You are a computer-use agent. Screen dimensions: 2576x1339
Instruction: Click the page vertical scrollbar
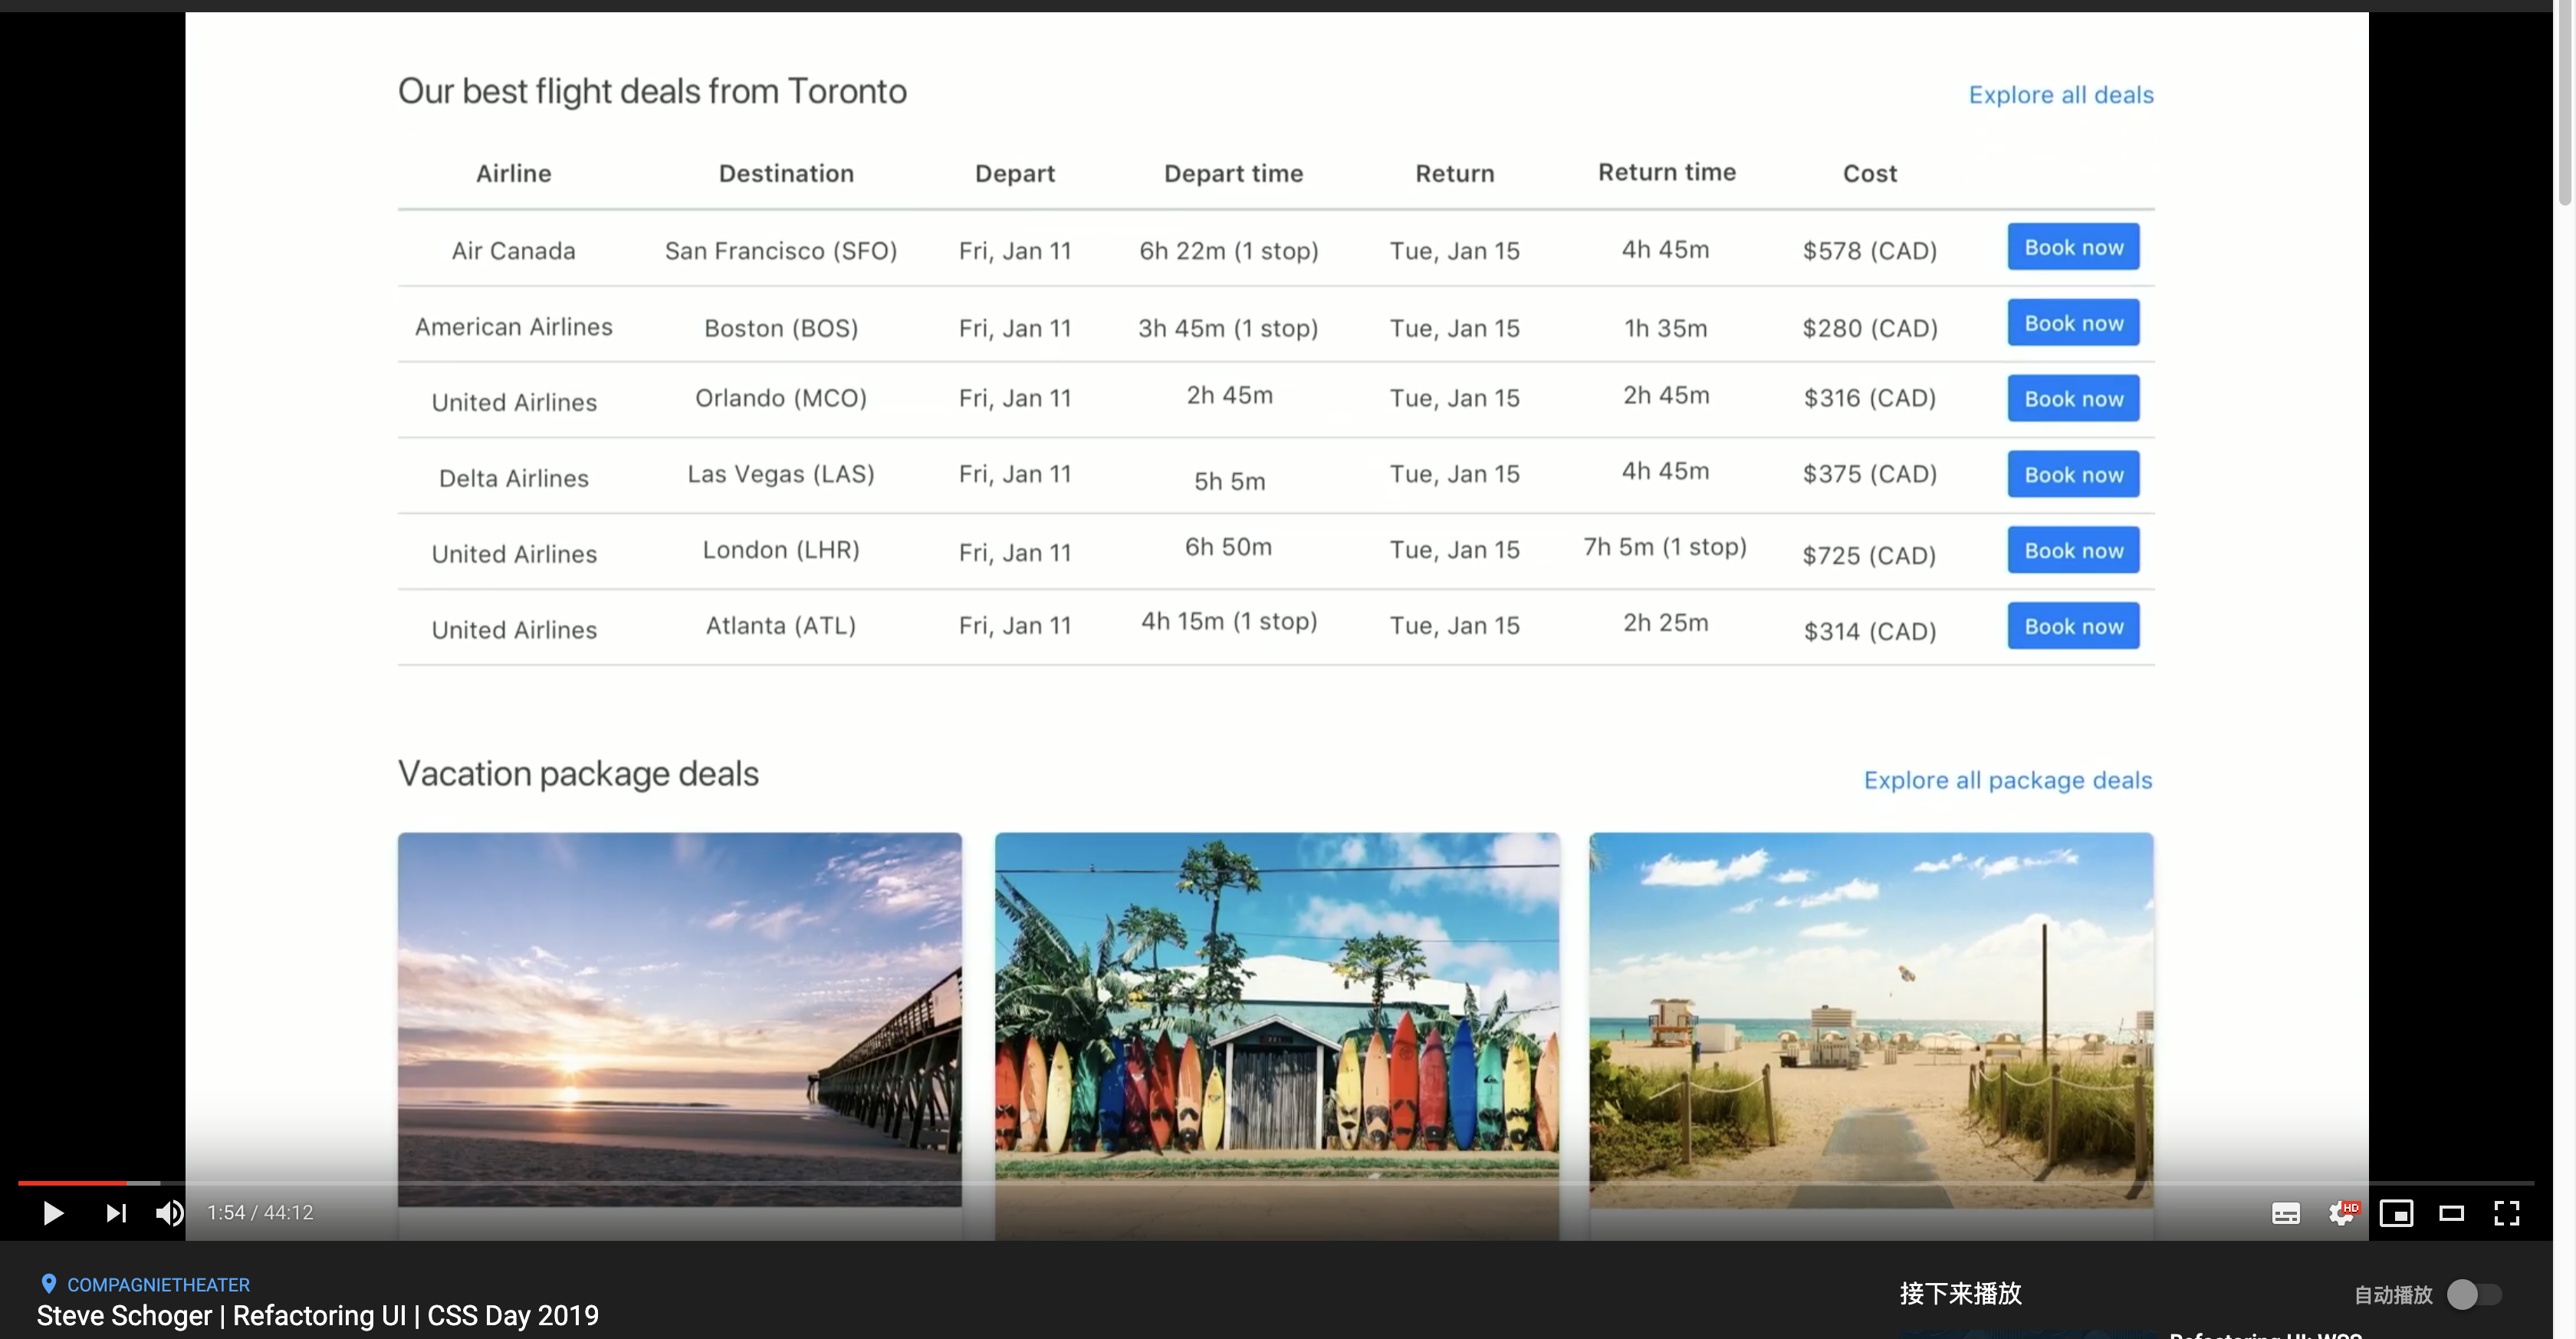click(2564, 100)
